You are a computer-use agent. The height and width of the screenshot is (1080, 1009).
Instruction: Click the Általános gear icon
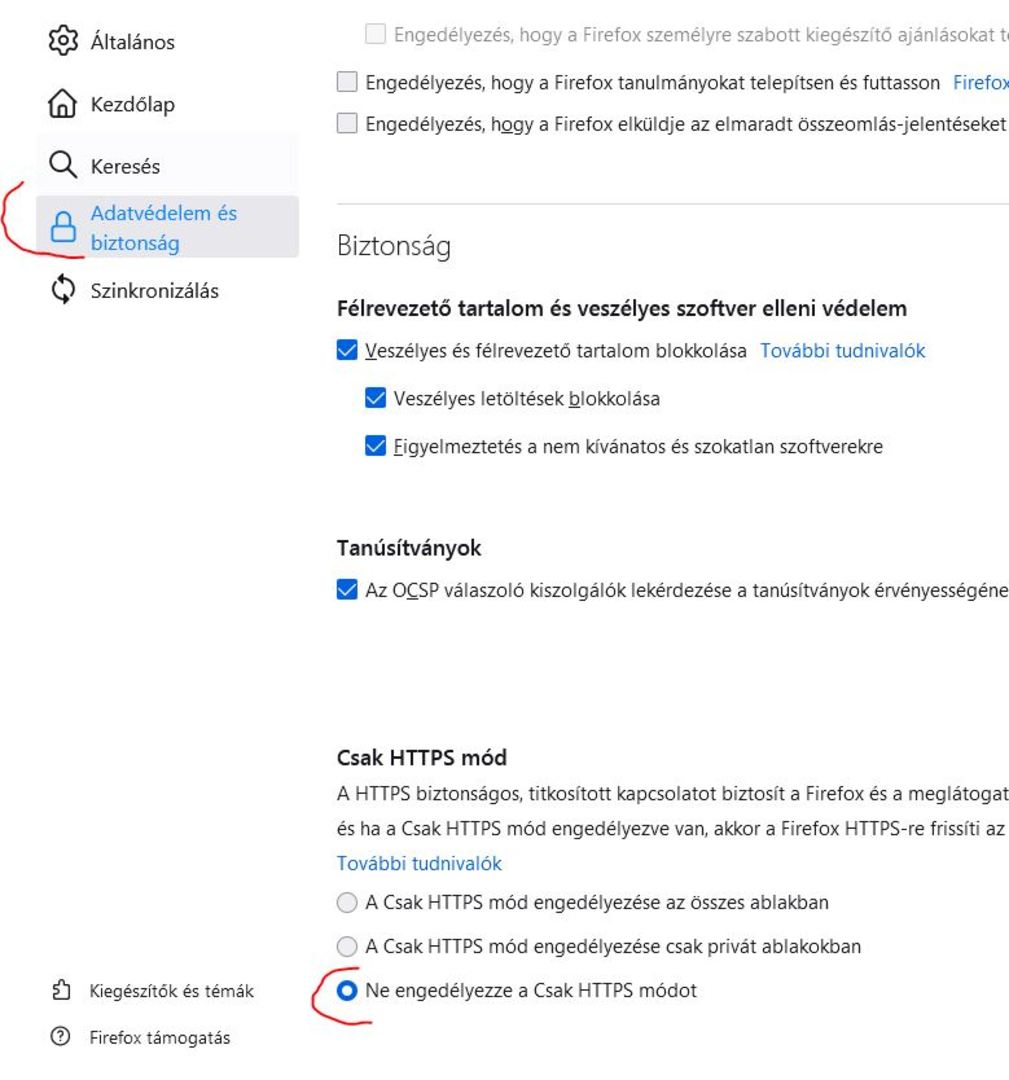tap(63, 42)
